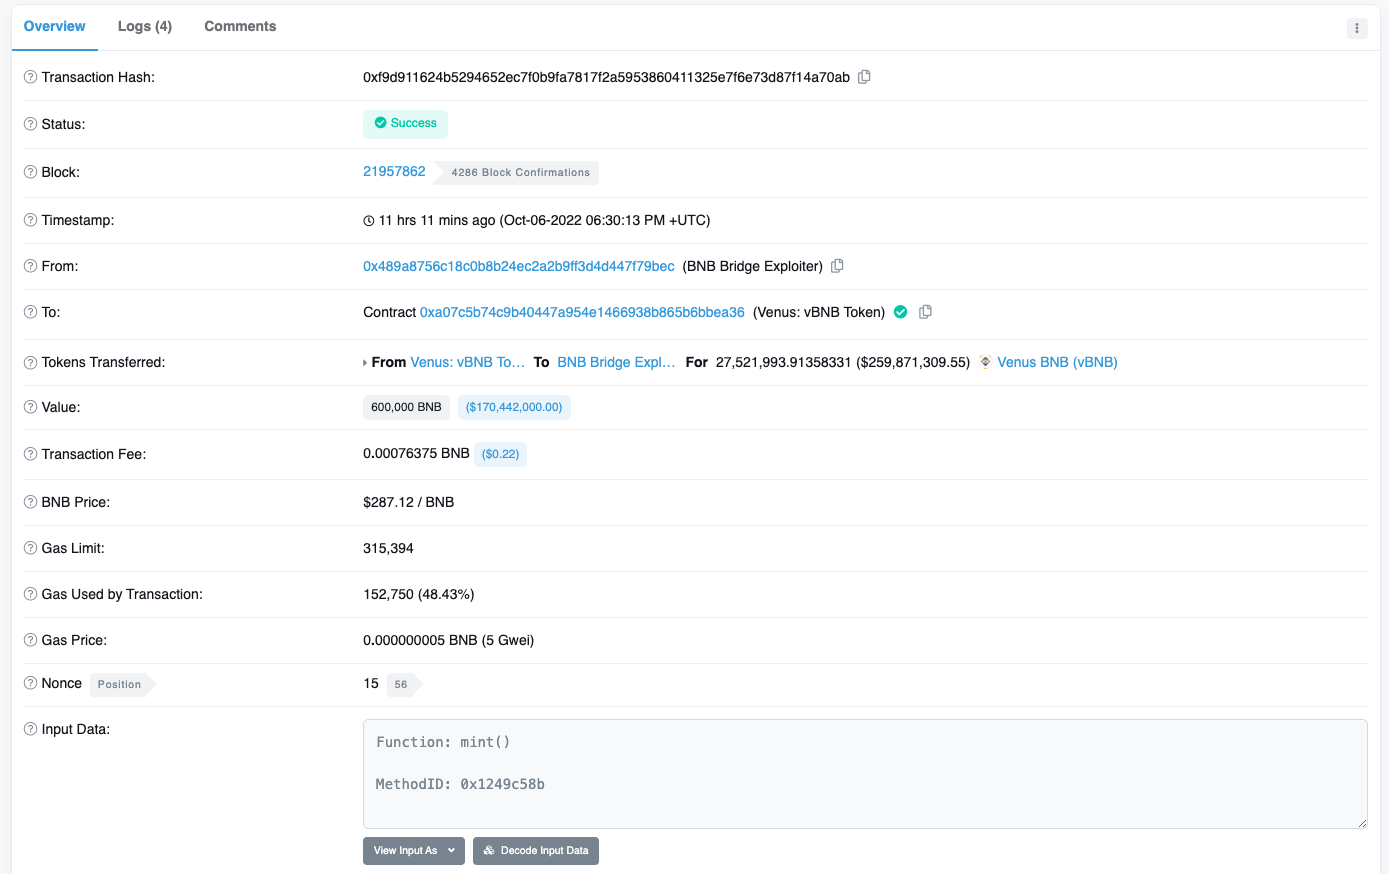Click help icon beside Value
The image size is (1389, 874).
(x=30, y=407)
